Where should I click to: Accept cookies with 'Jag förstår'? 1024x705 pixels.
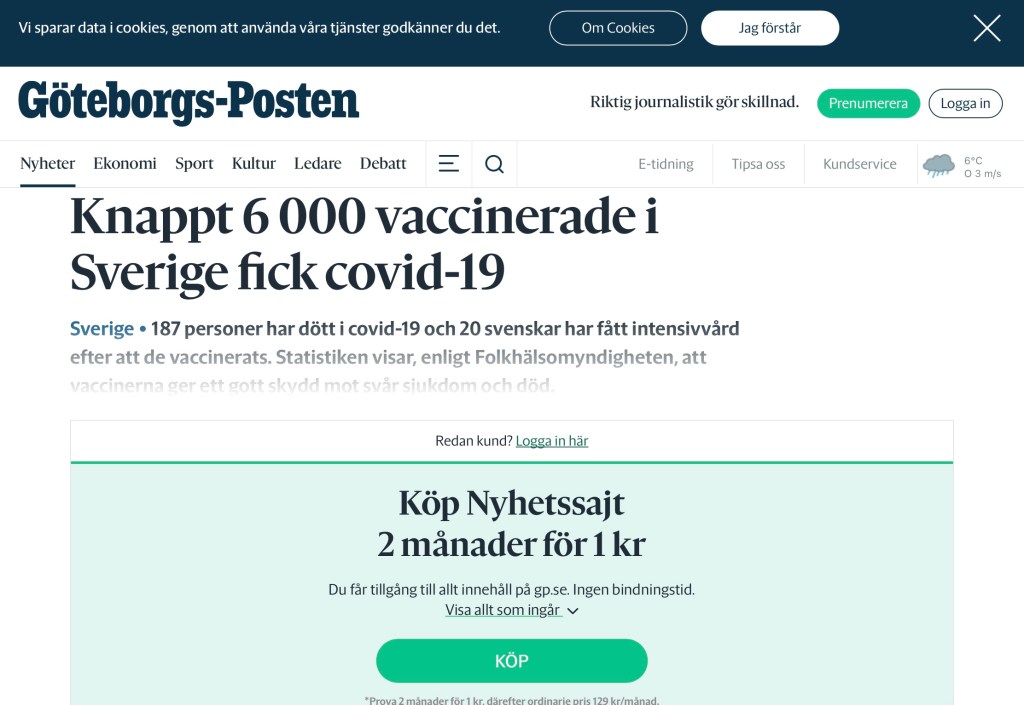point(769,28)
